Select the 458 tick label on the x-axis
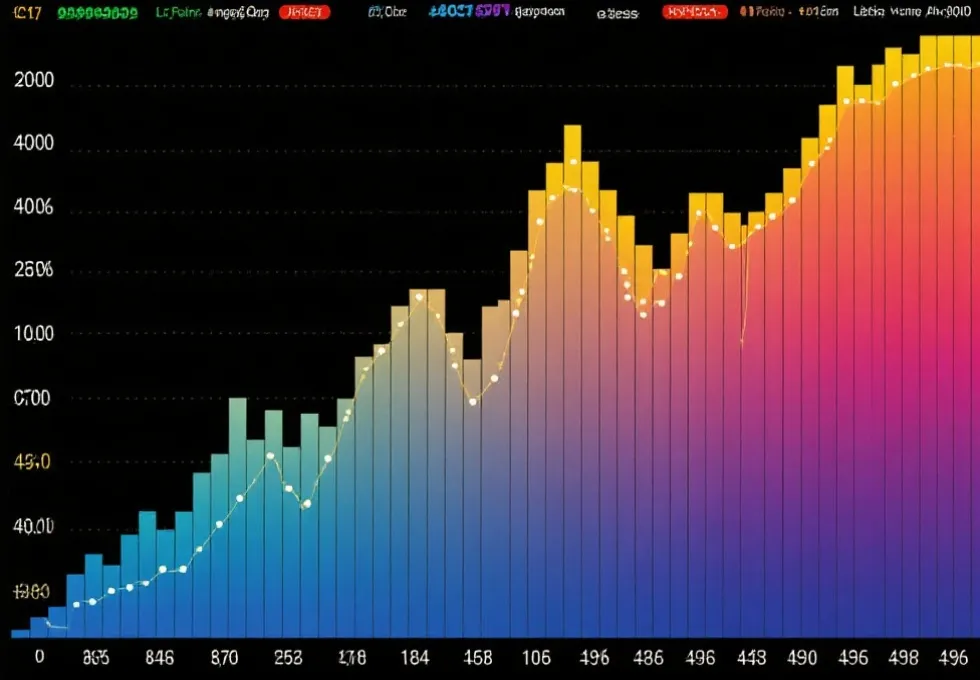980x680 pixels. (479, 658)
